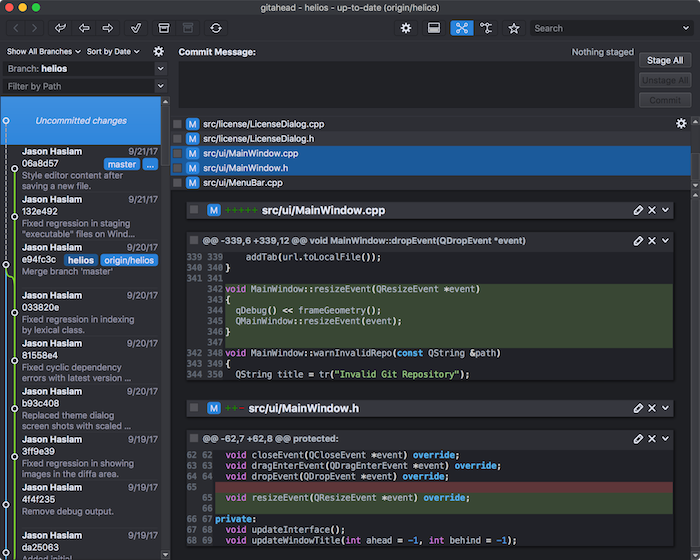Stage src/license/LicenseDialog.cpp checkbox

tap(178, 124)
